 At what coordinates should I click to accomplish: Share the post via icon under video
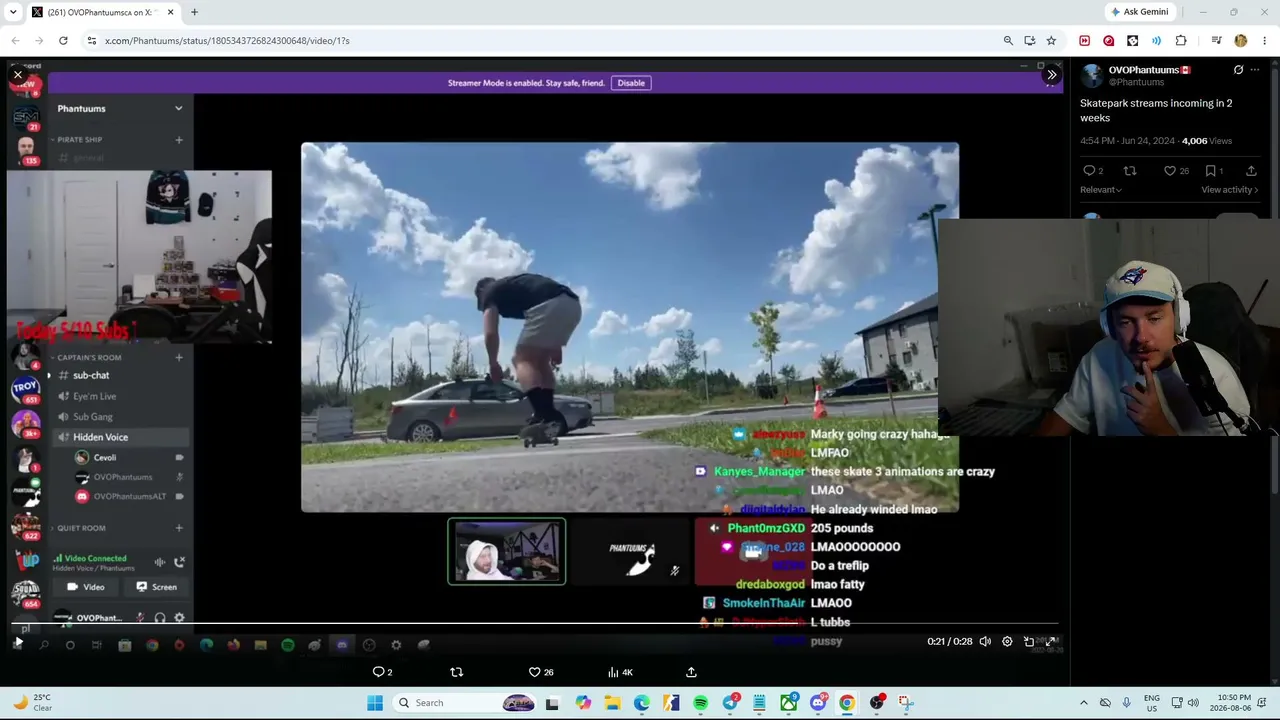click(691, 672)
